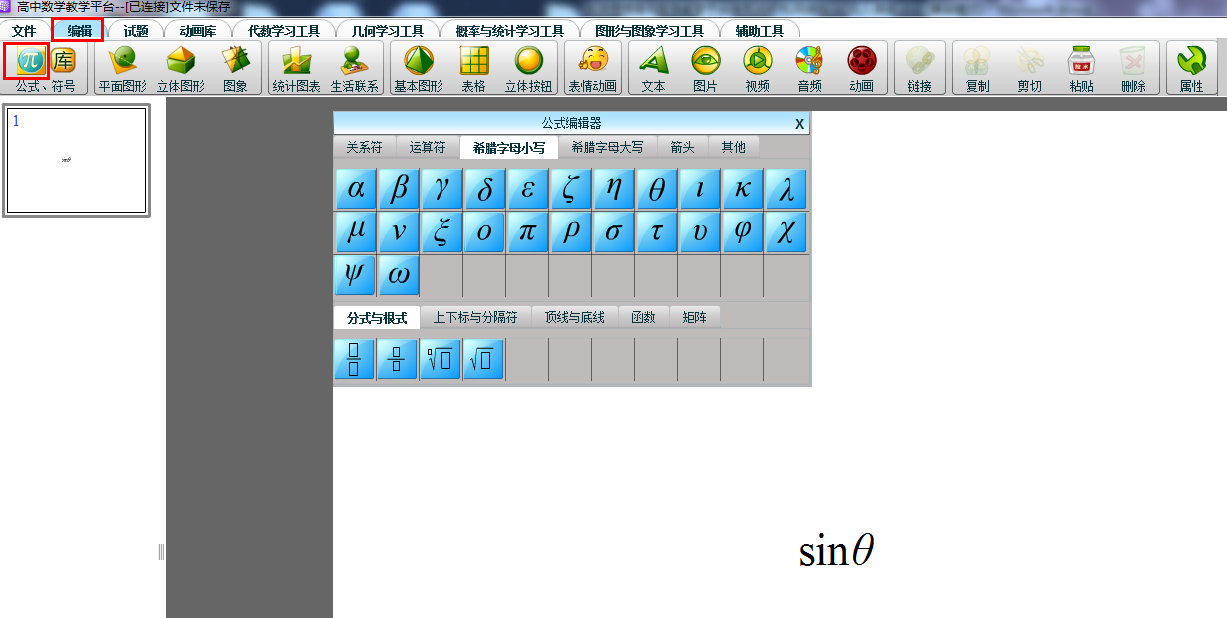The image size is (1227, 618).
Task: Insert the Greek letter alpha
Action: click(x=355, y=190)
